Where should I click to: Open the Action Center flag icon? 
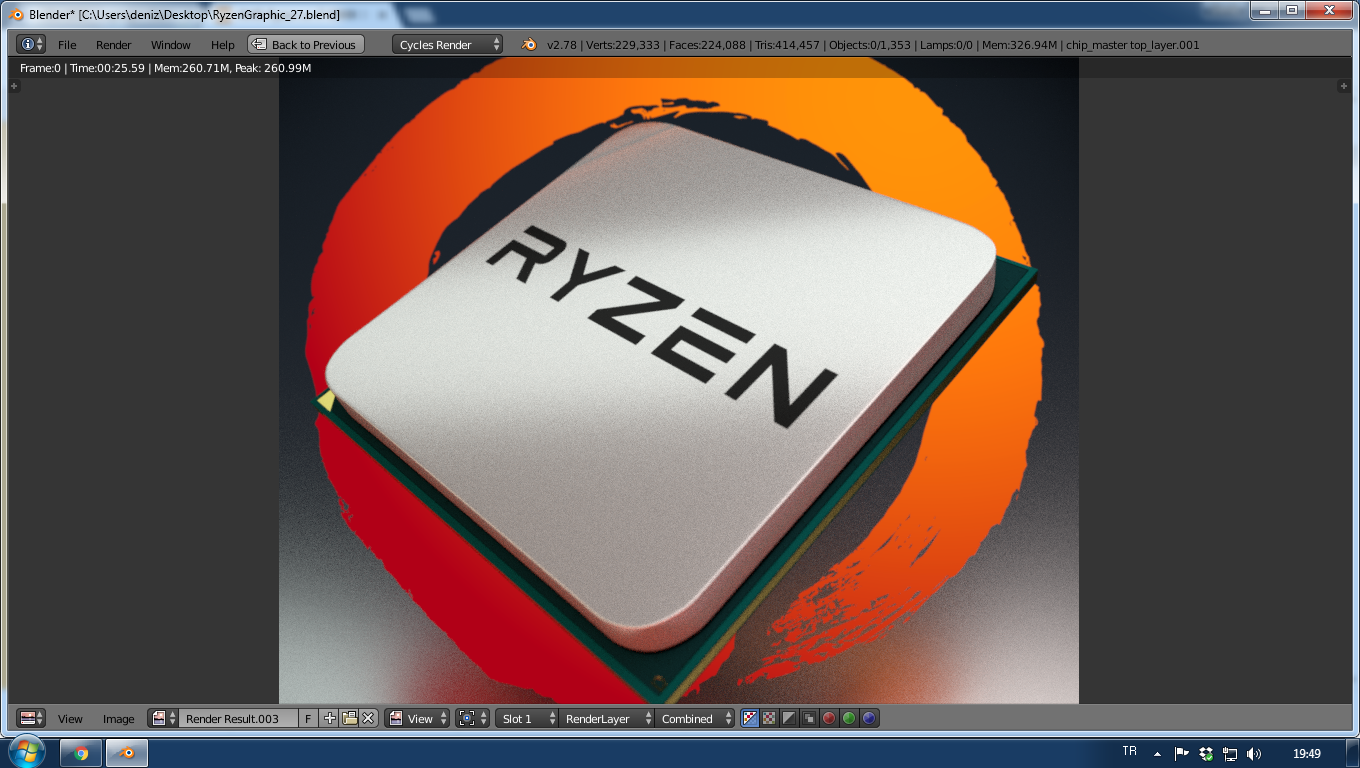coord(1181,754)
